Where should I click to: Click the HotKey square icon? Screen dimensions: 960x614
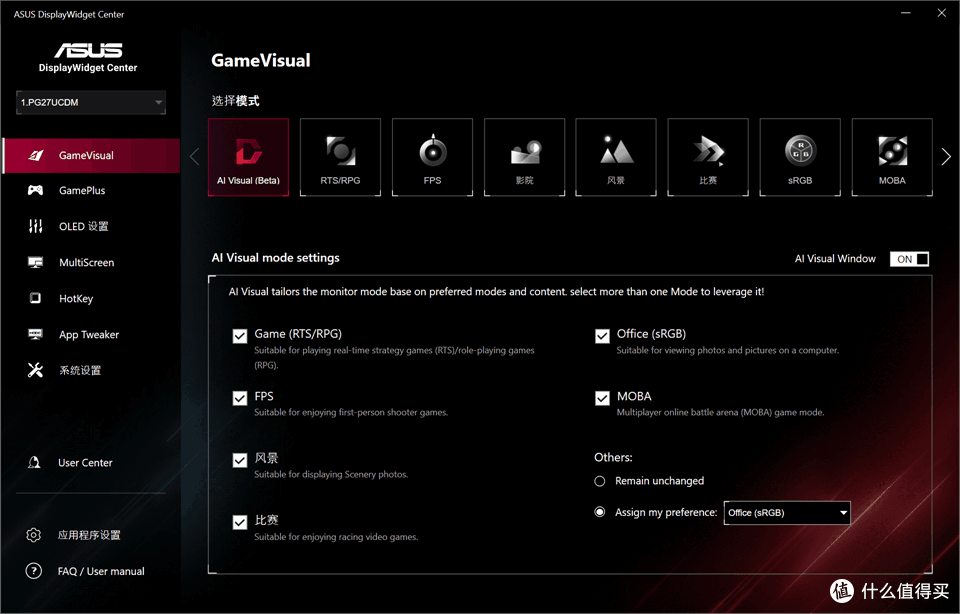[36, 298]
